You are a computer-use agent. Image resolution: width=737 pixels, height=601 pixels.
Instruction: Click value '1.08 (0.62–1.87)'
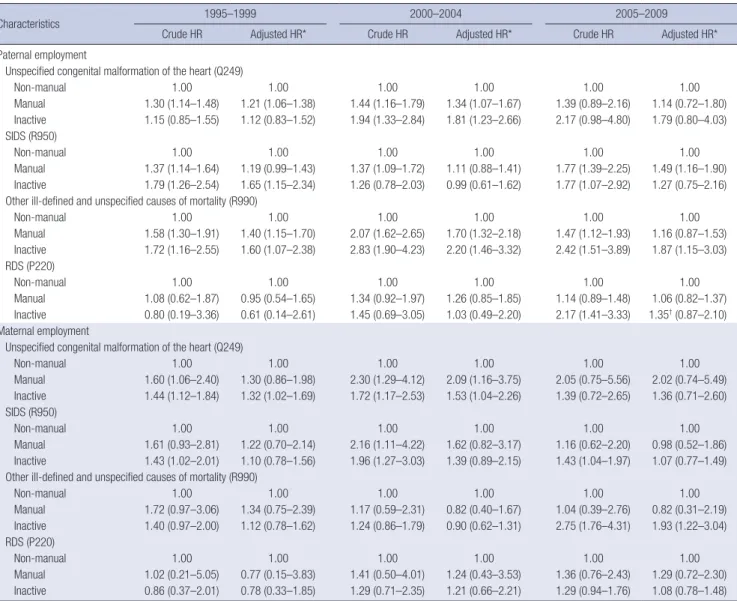(x=182, y=299)
